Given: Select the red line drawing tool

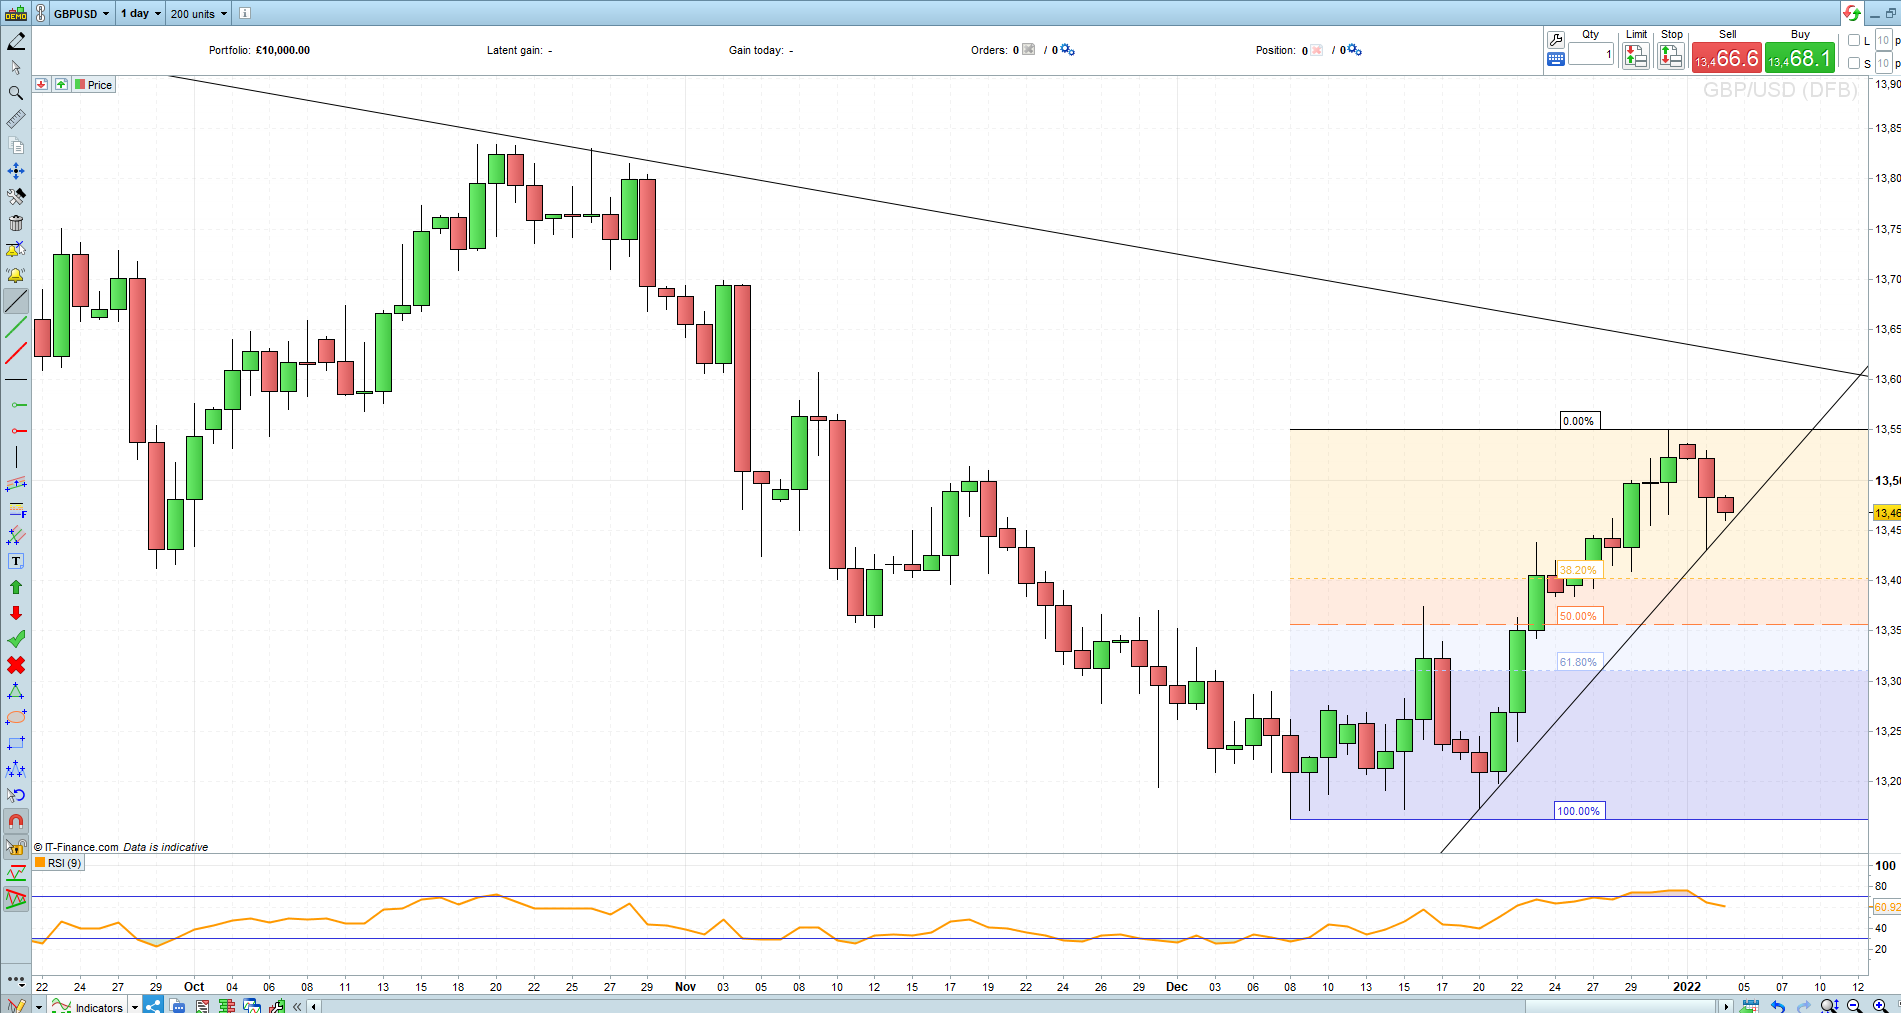Looking at the screenshot, I should 16,353.
